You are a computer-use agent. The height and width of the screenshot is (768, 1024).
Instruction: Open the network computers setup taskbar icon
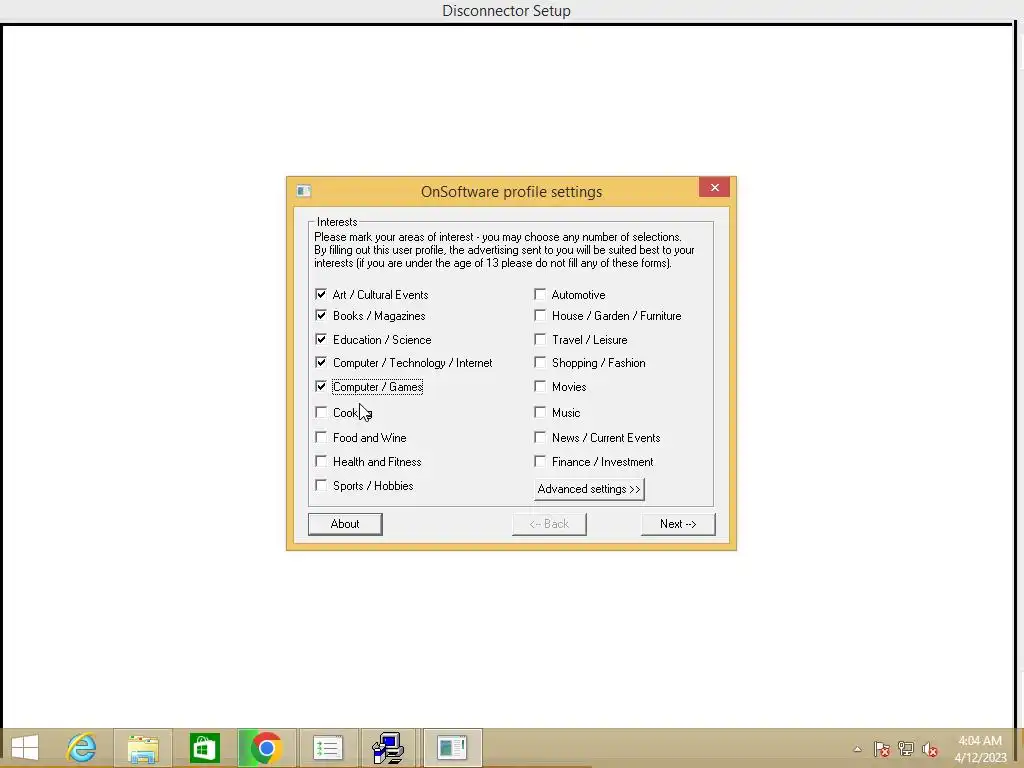(389, 748)
